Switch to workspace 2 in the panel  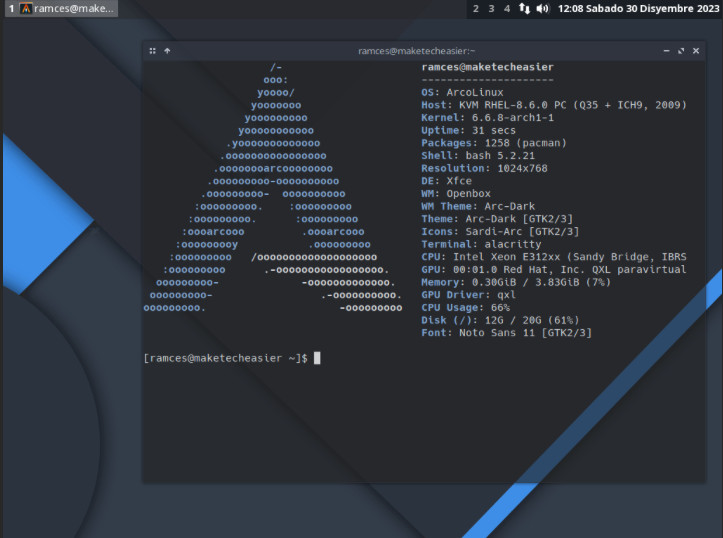[x=476, y=9]
